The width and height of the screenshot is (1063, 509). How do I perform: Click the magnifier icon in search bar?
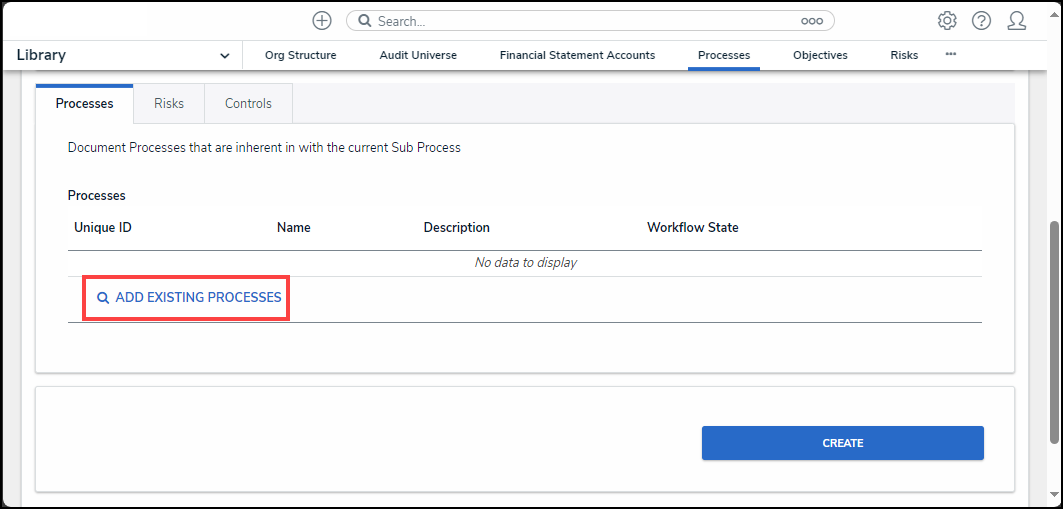(365, 21)
